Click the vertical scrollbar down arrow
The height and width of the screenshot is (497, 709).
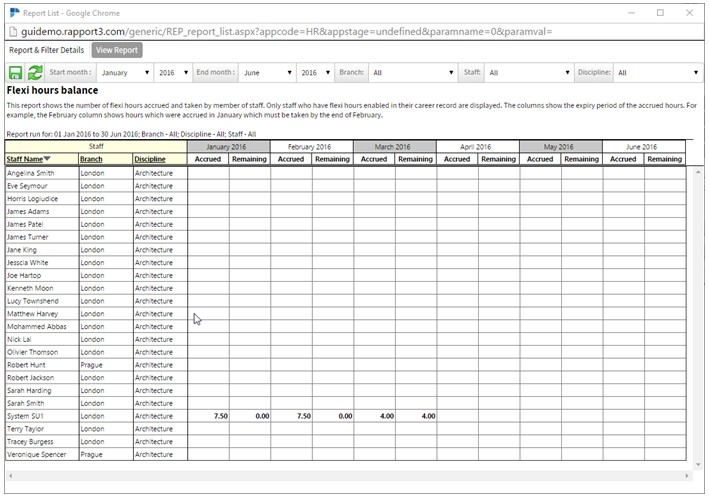pos(698,464)
